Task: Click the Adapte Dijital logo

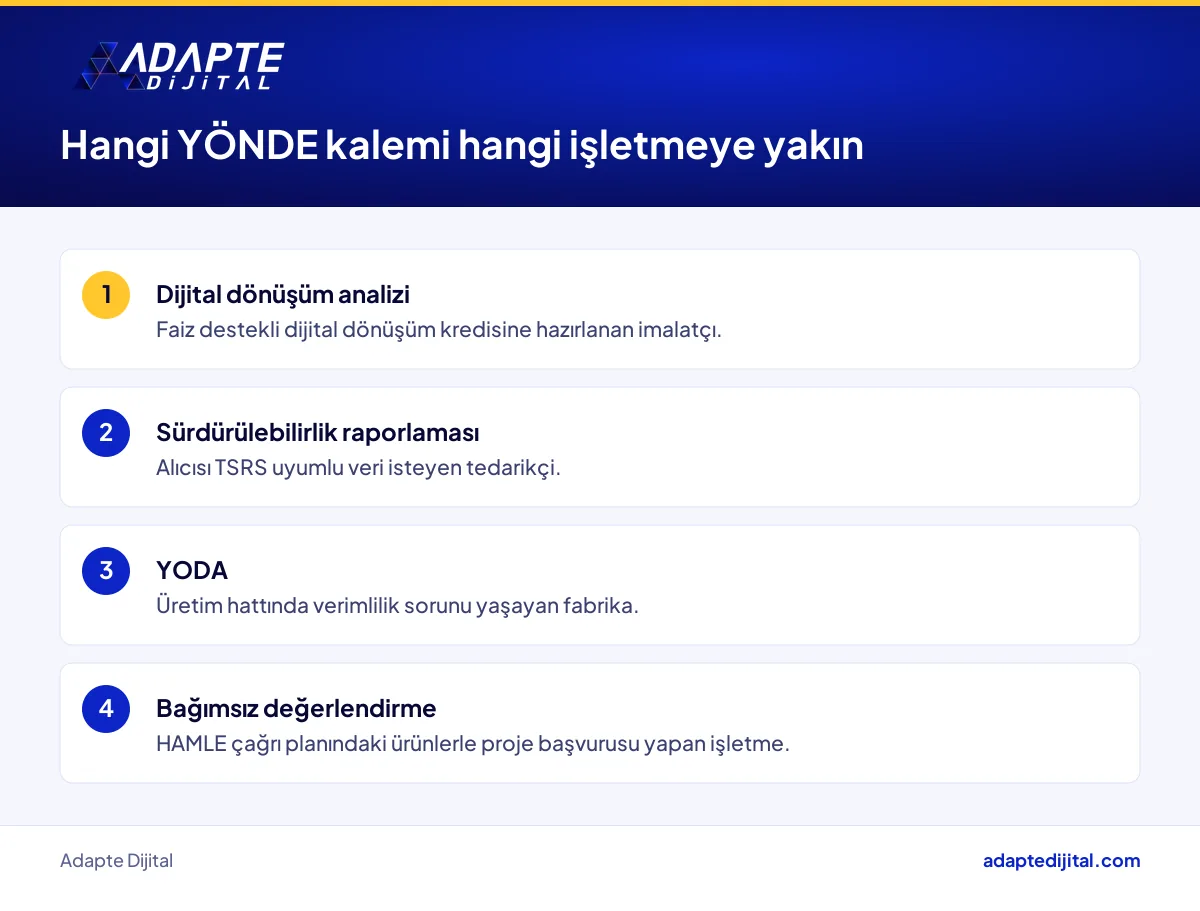Action: pyautogui.click(x=180, y=67)
